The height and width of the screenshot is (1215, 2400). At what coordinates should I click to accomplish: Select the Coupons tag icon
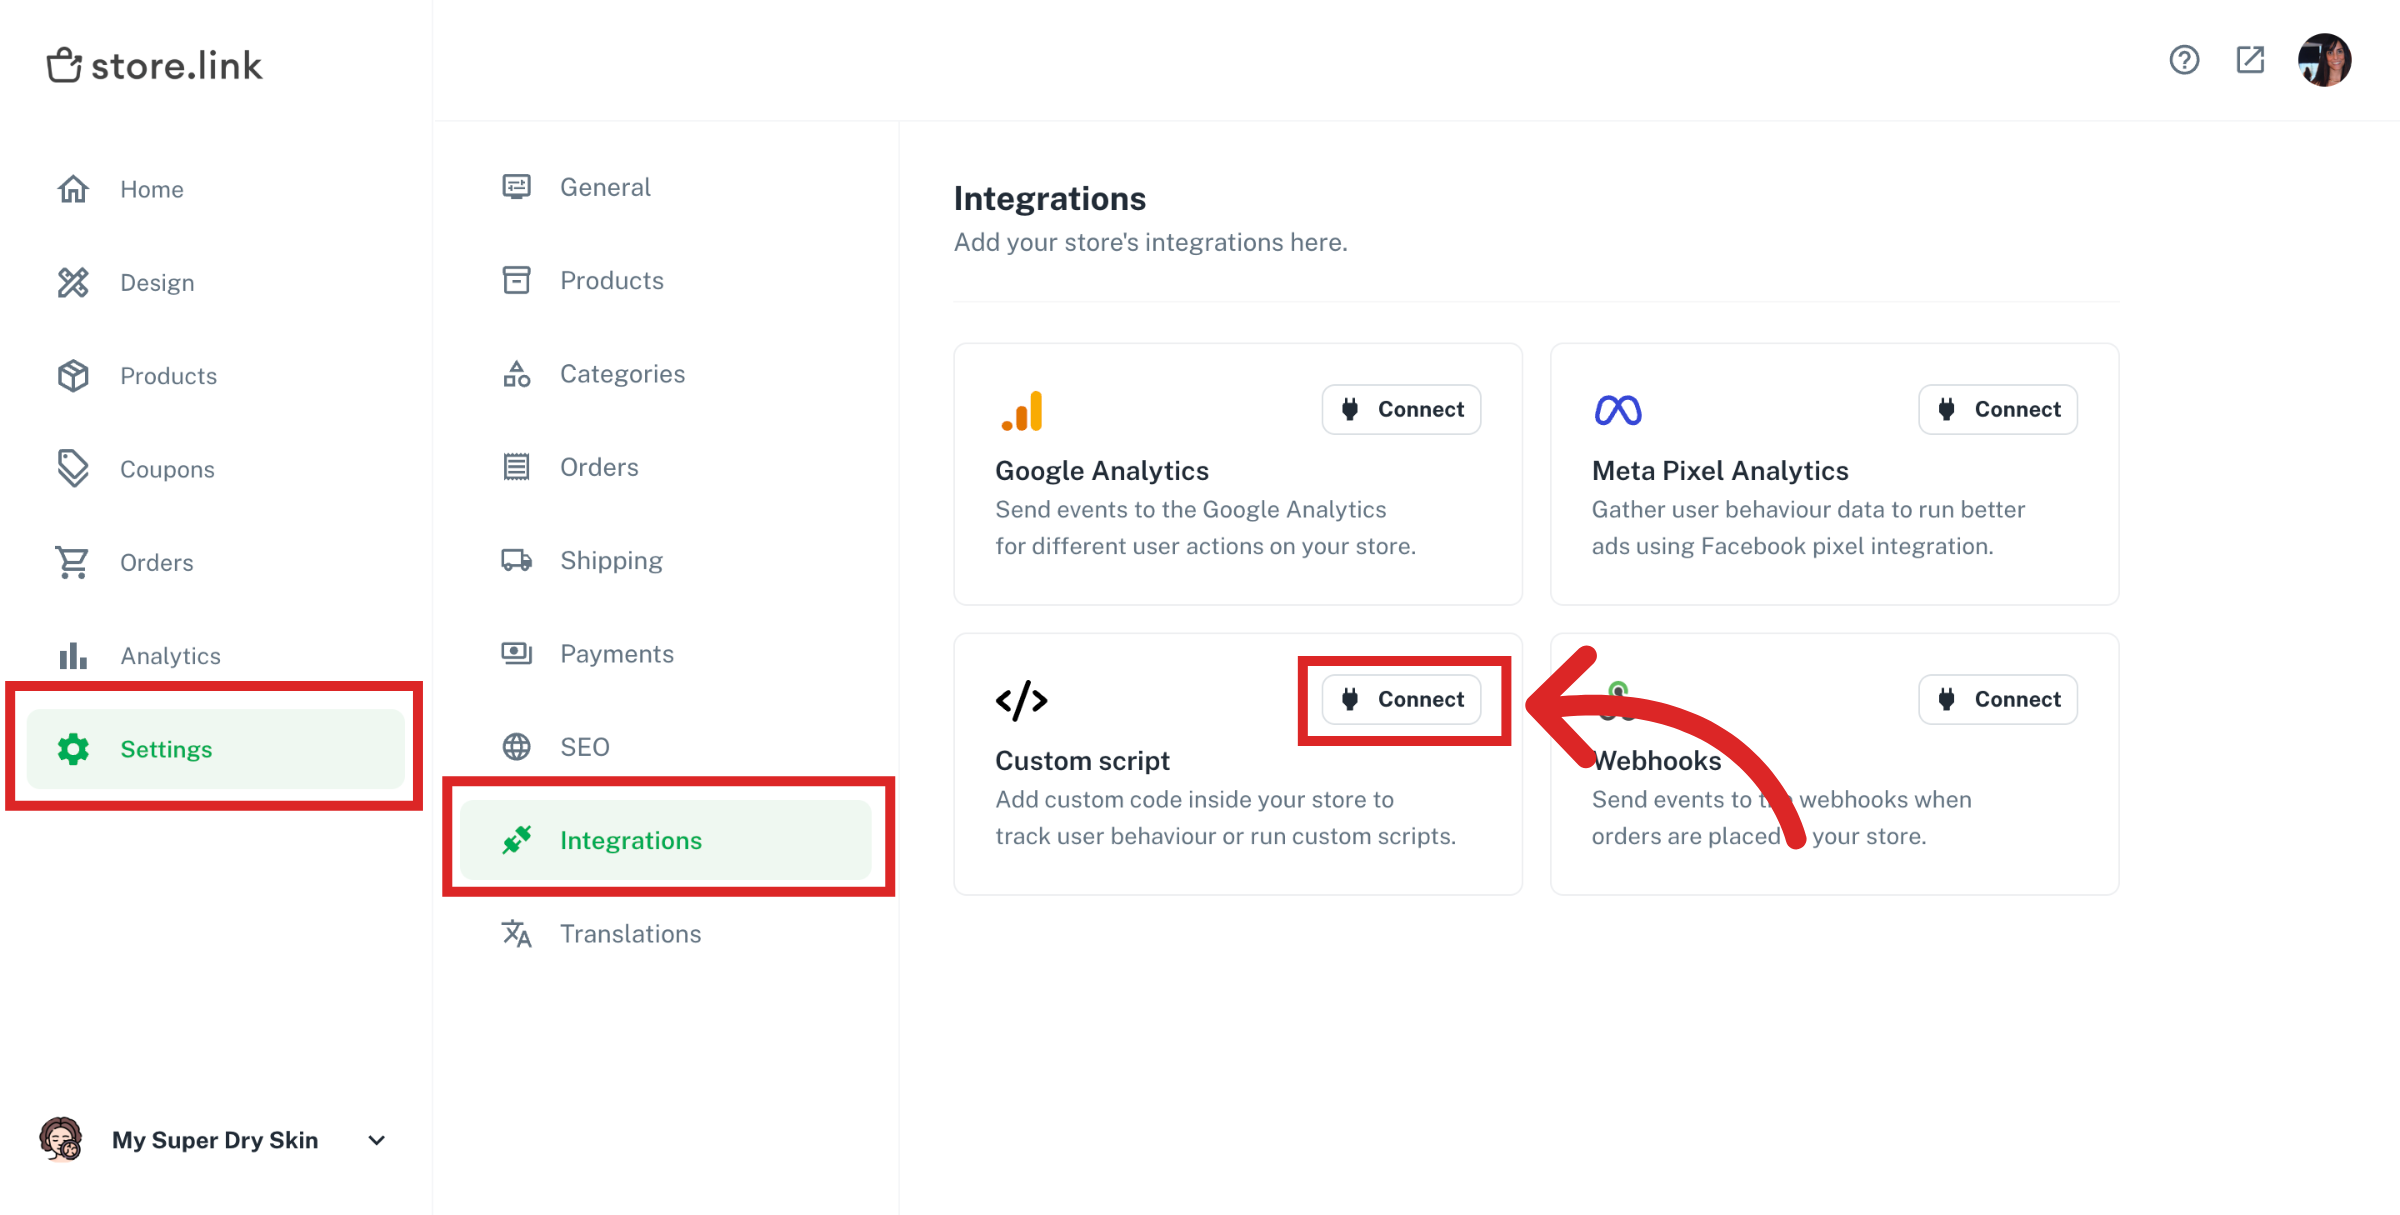point(73,468)
